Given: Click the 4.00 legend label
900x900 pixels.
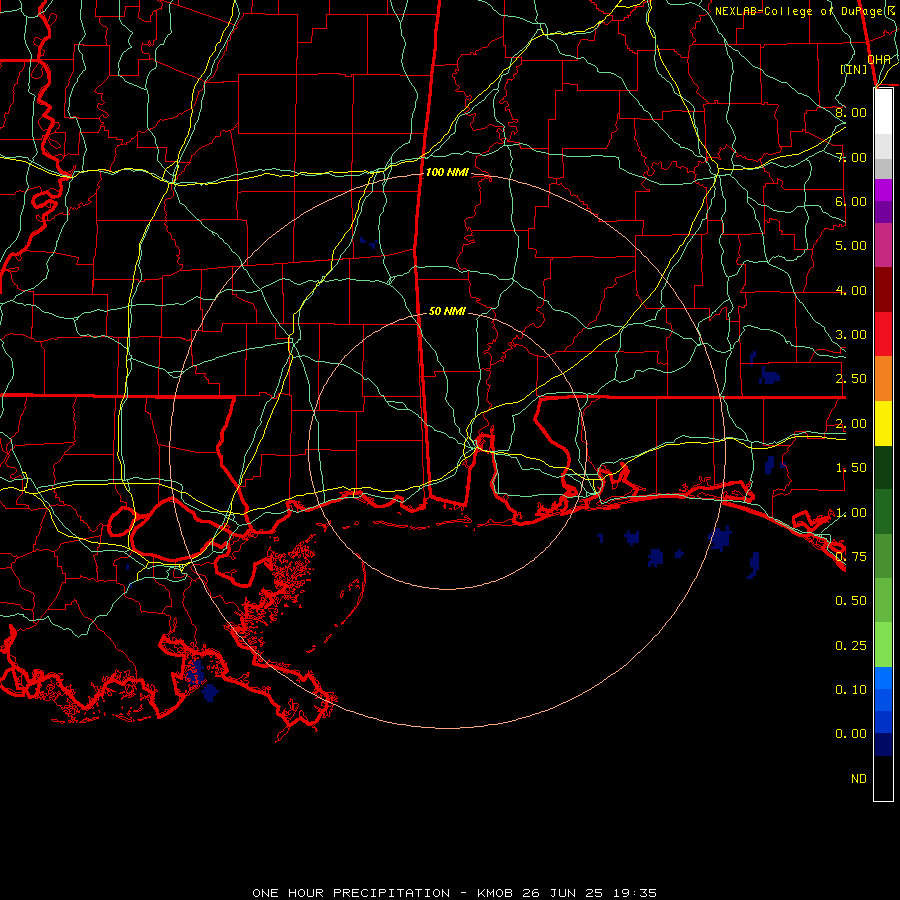Looking at the screenshot, I should (851, 290).
